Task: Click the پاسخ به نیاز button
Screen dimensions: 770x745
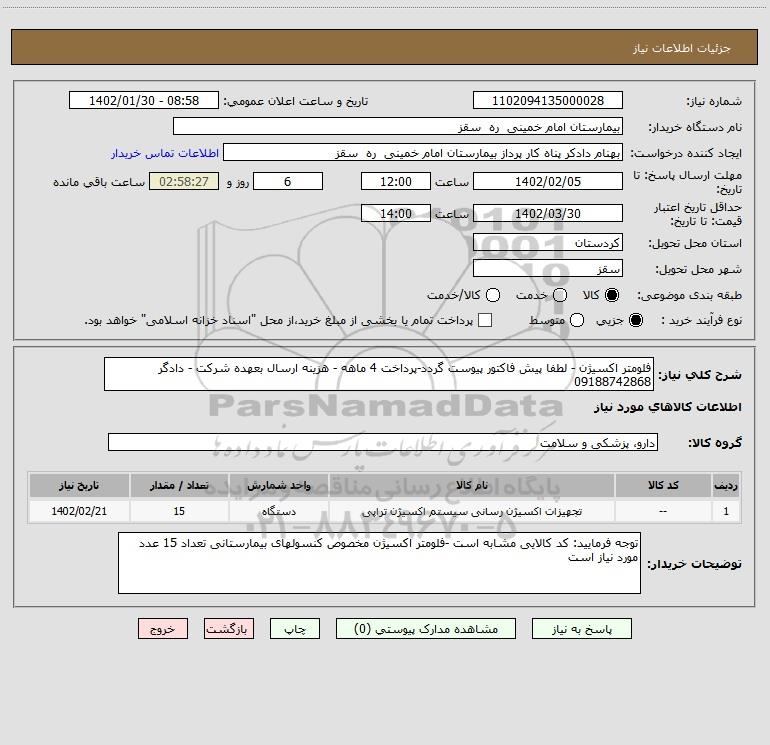Action: (582, 629)
